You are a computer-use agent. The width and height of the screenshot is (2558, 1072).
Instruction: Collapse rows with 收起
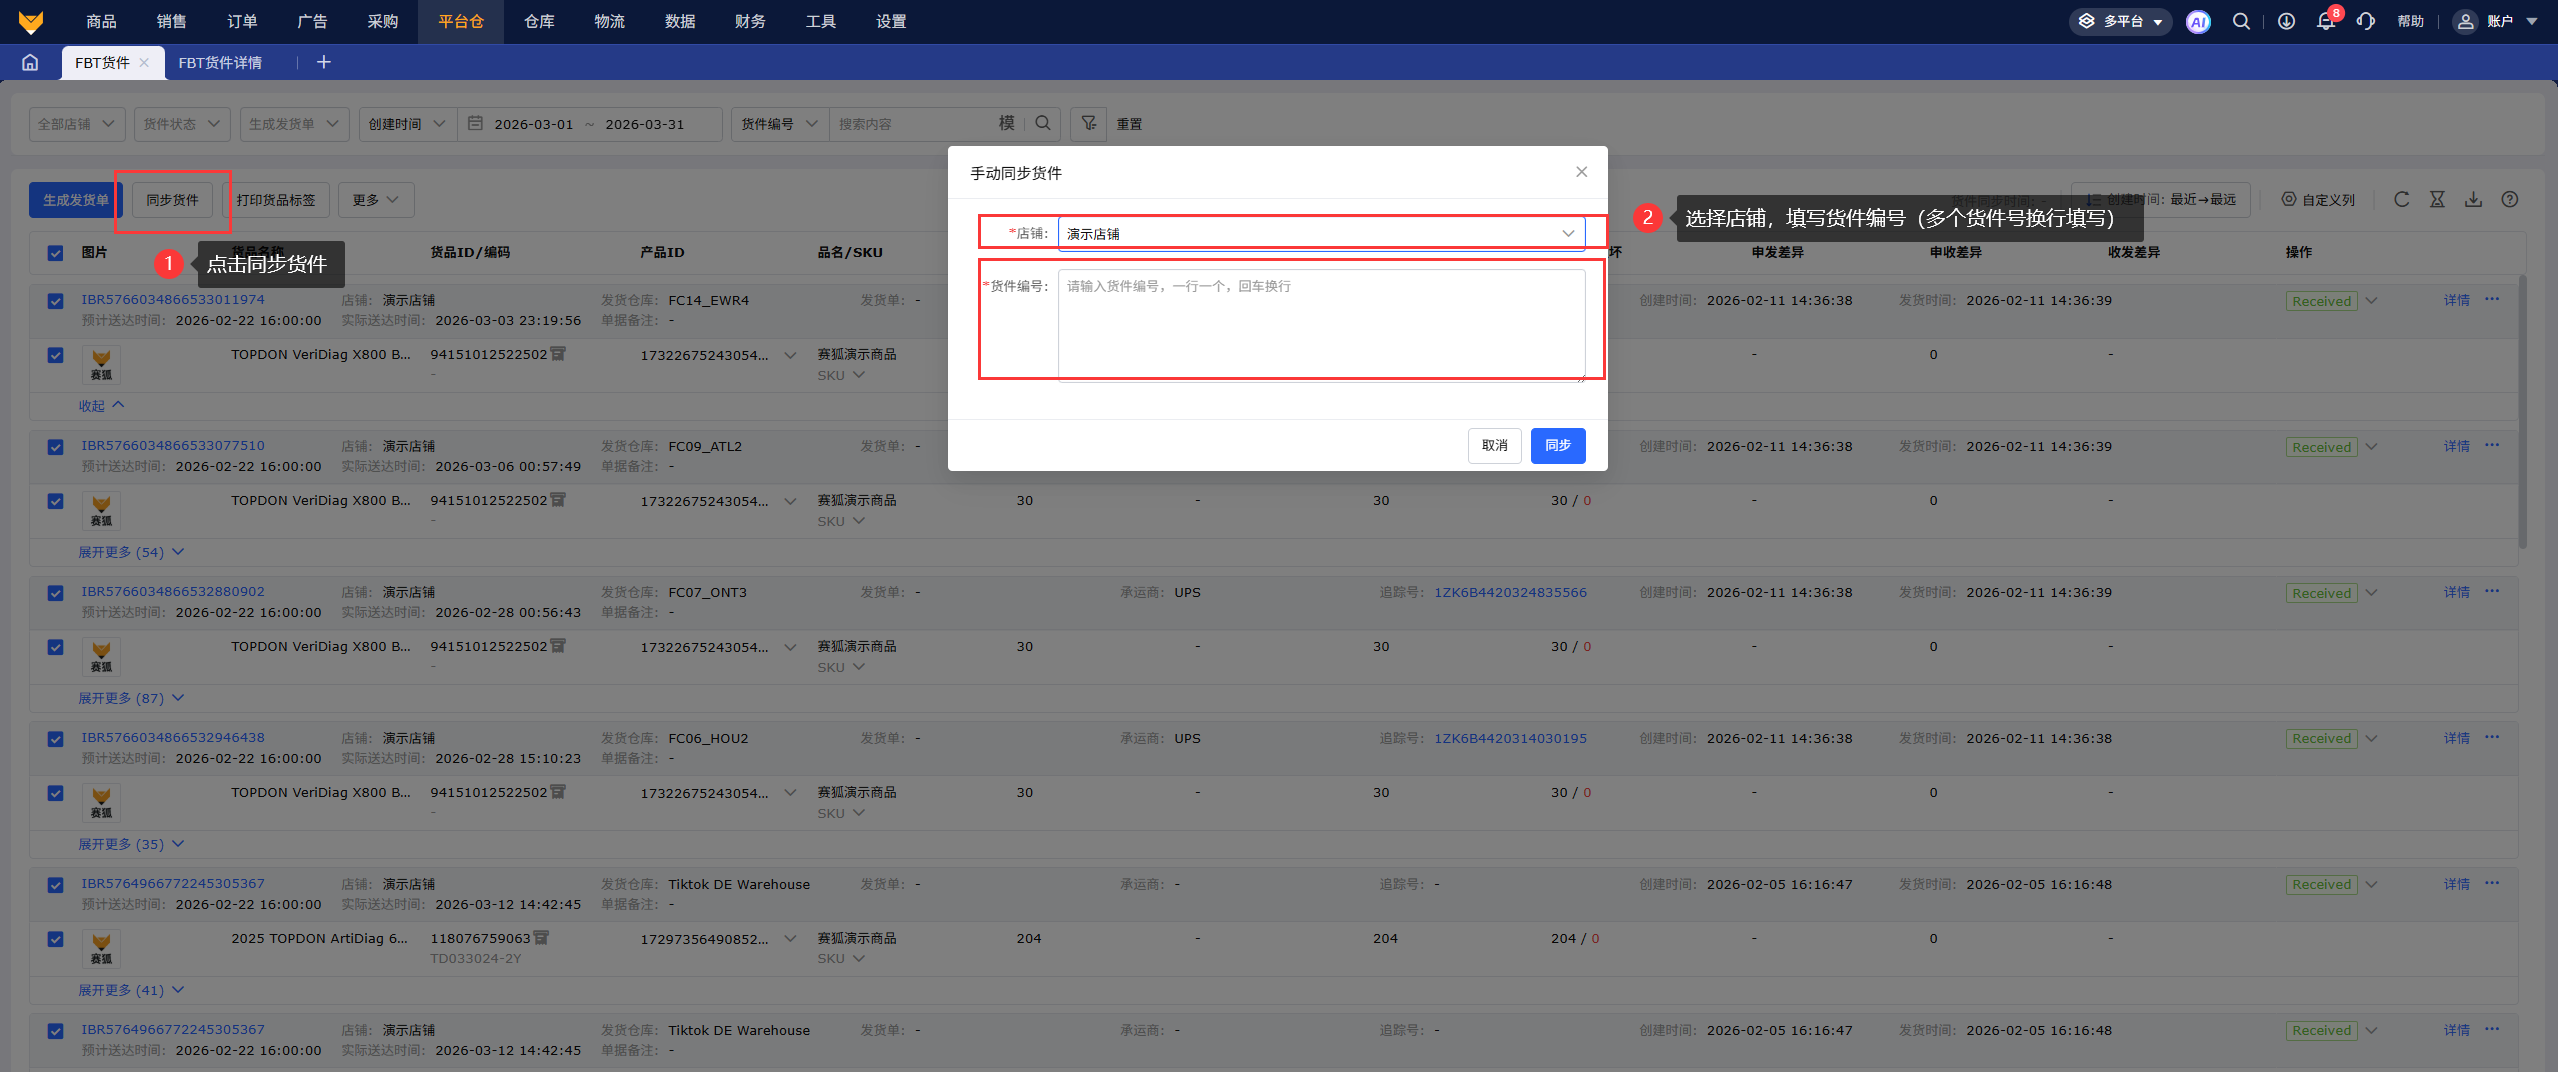pyautogui.click(x=101, y=406)
